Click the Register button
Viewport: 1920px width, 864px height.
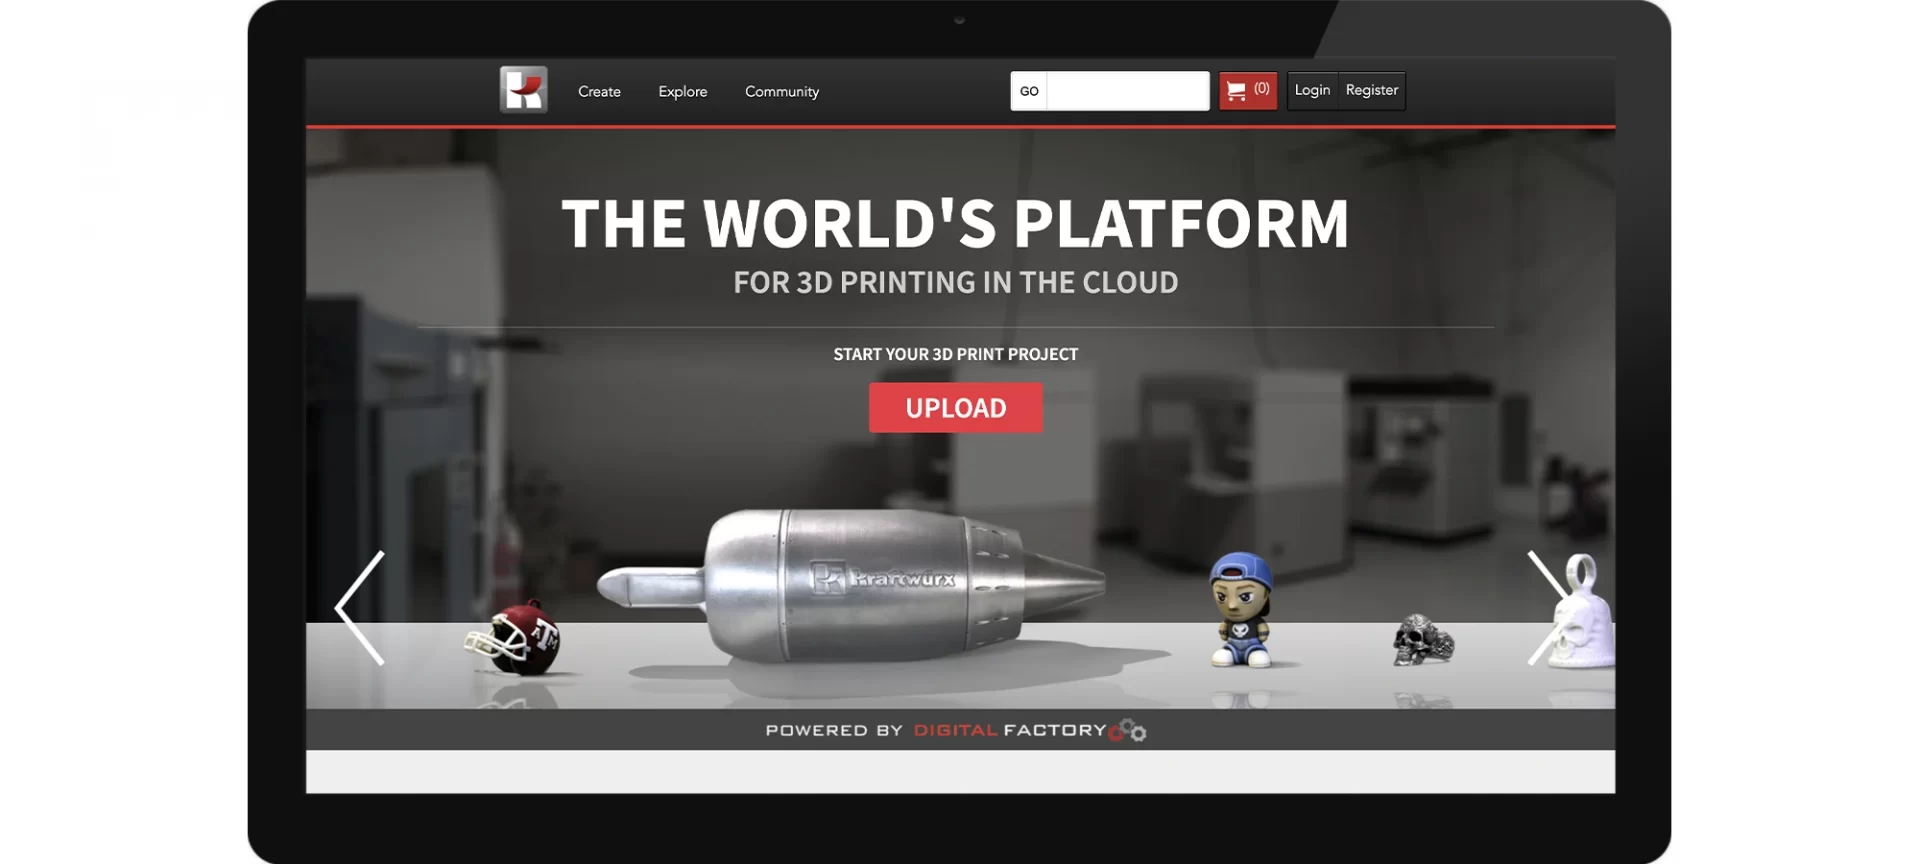[1372, 90]
